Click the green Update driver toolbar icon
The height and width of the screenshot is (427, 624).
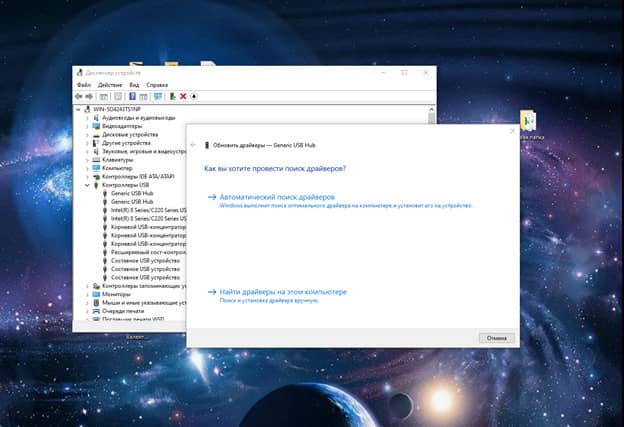pos(172,96)
